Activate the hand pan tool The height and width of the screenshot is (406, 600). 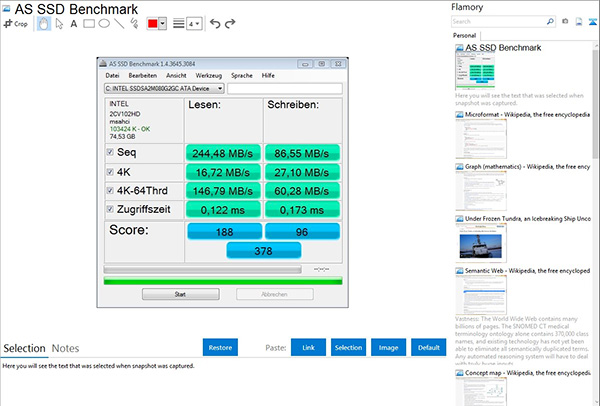(43, 22)
